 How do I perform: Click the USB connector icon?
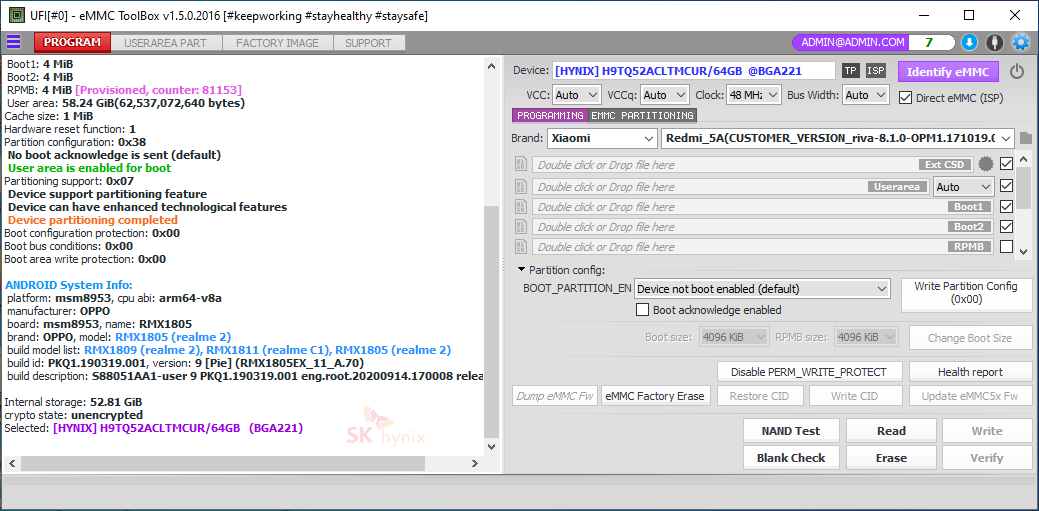click(x=994, y=42)
